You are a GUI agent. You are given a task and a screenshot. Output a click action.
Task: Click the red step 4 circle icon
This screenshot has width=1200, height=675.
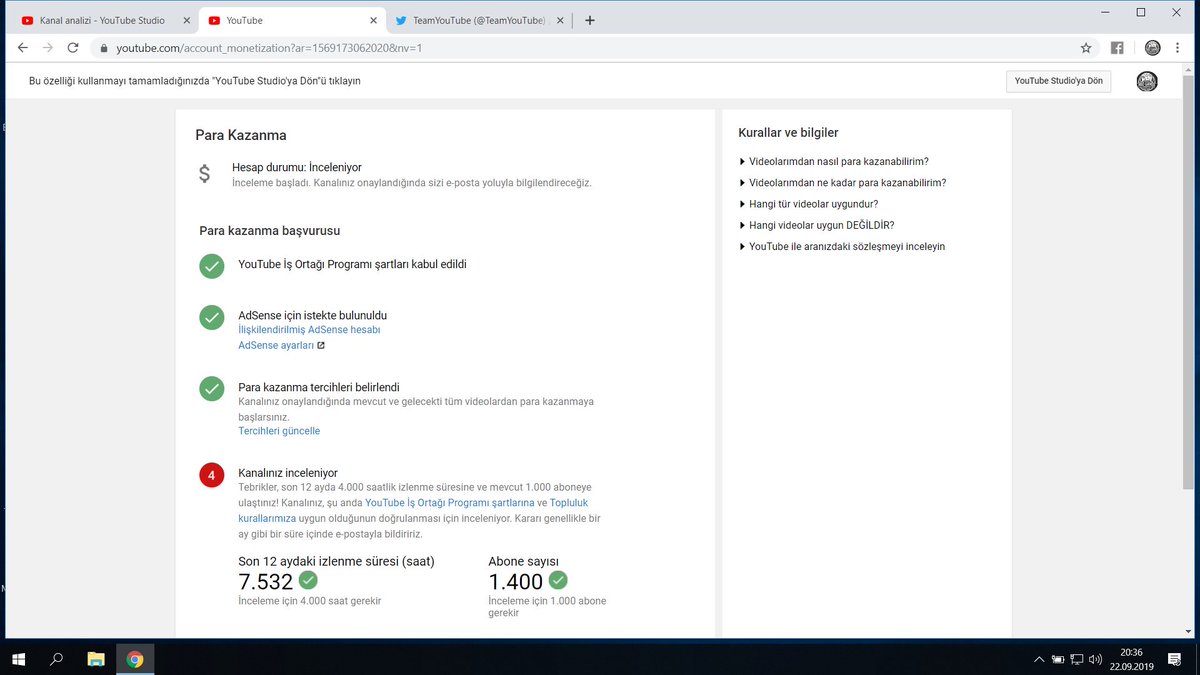211,475
